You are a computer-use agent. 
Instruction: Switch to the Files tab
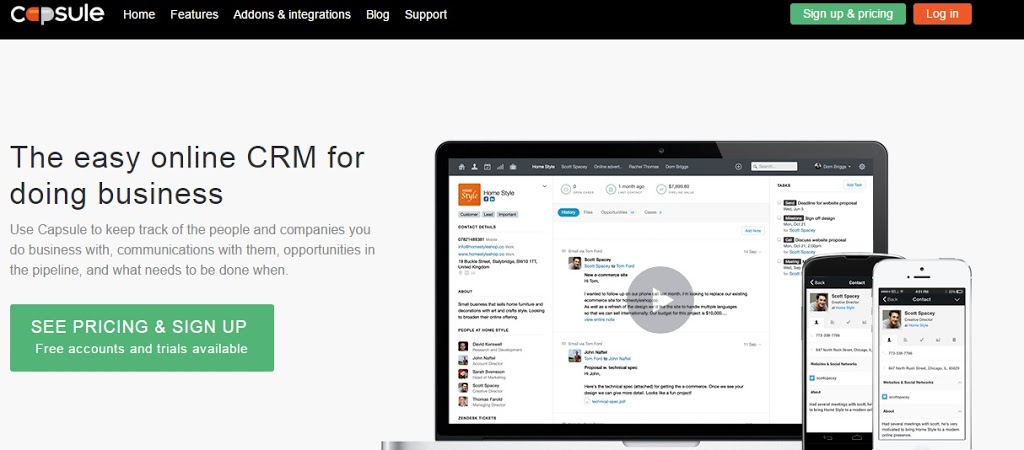(588, 212)
